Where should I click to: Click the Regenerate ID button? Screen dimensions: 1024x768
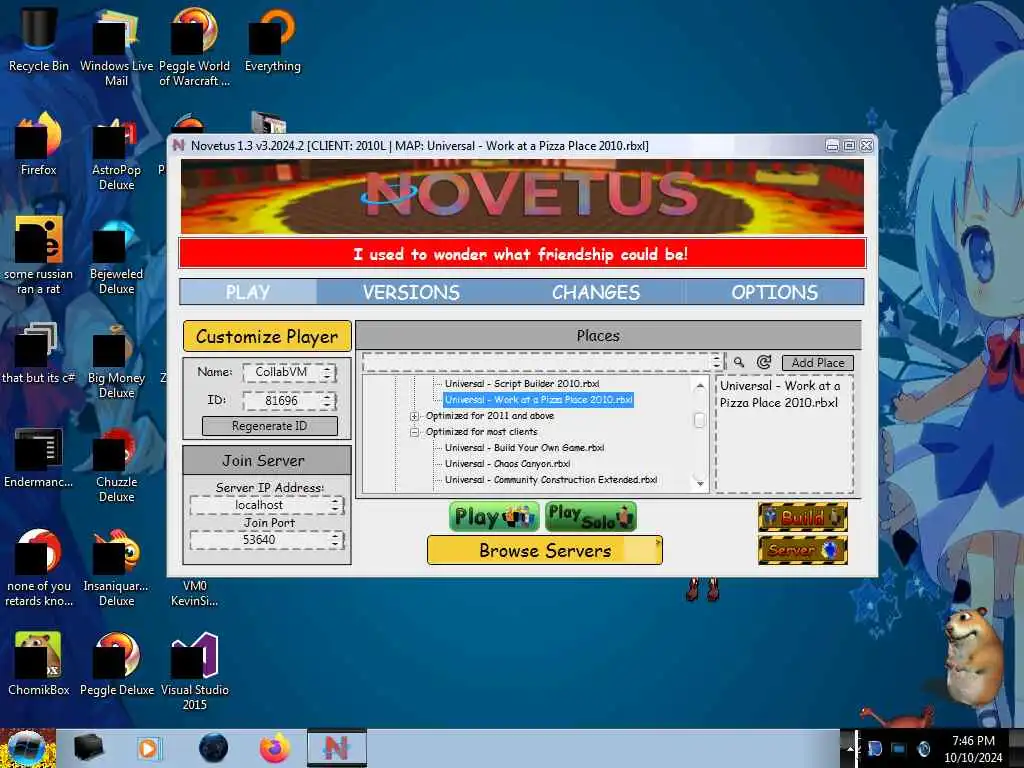click(x=270, y=426)
